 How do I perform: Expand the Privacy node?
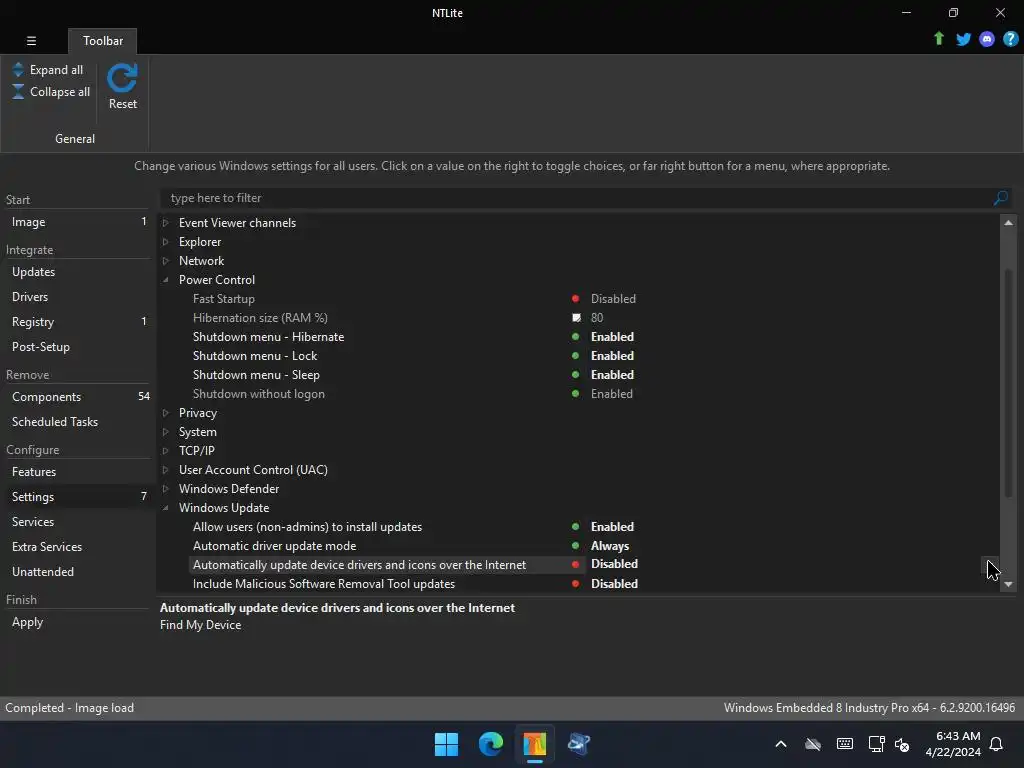166,413
